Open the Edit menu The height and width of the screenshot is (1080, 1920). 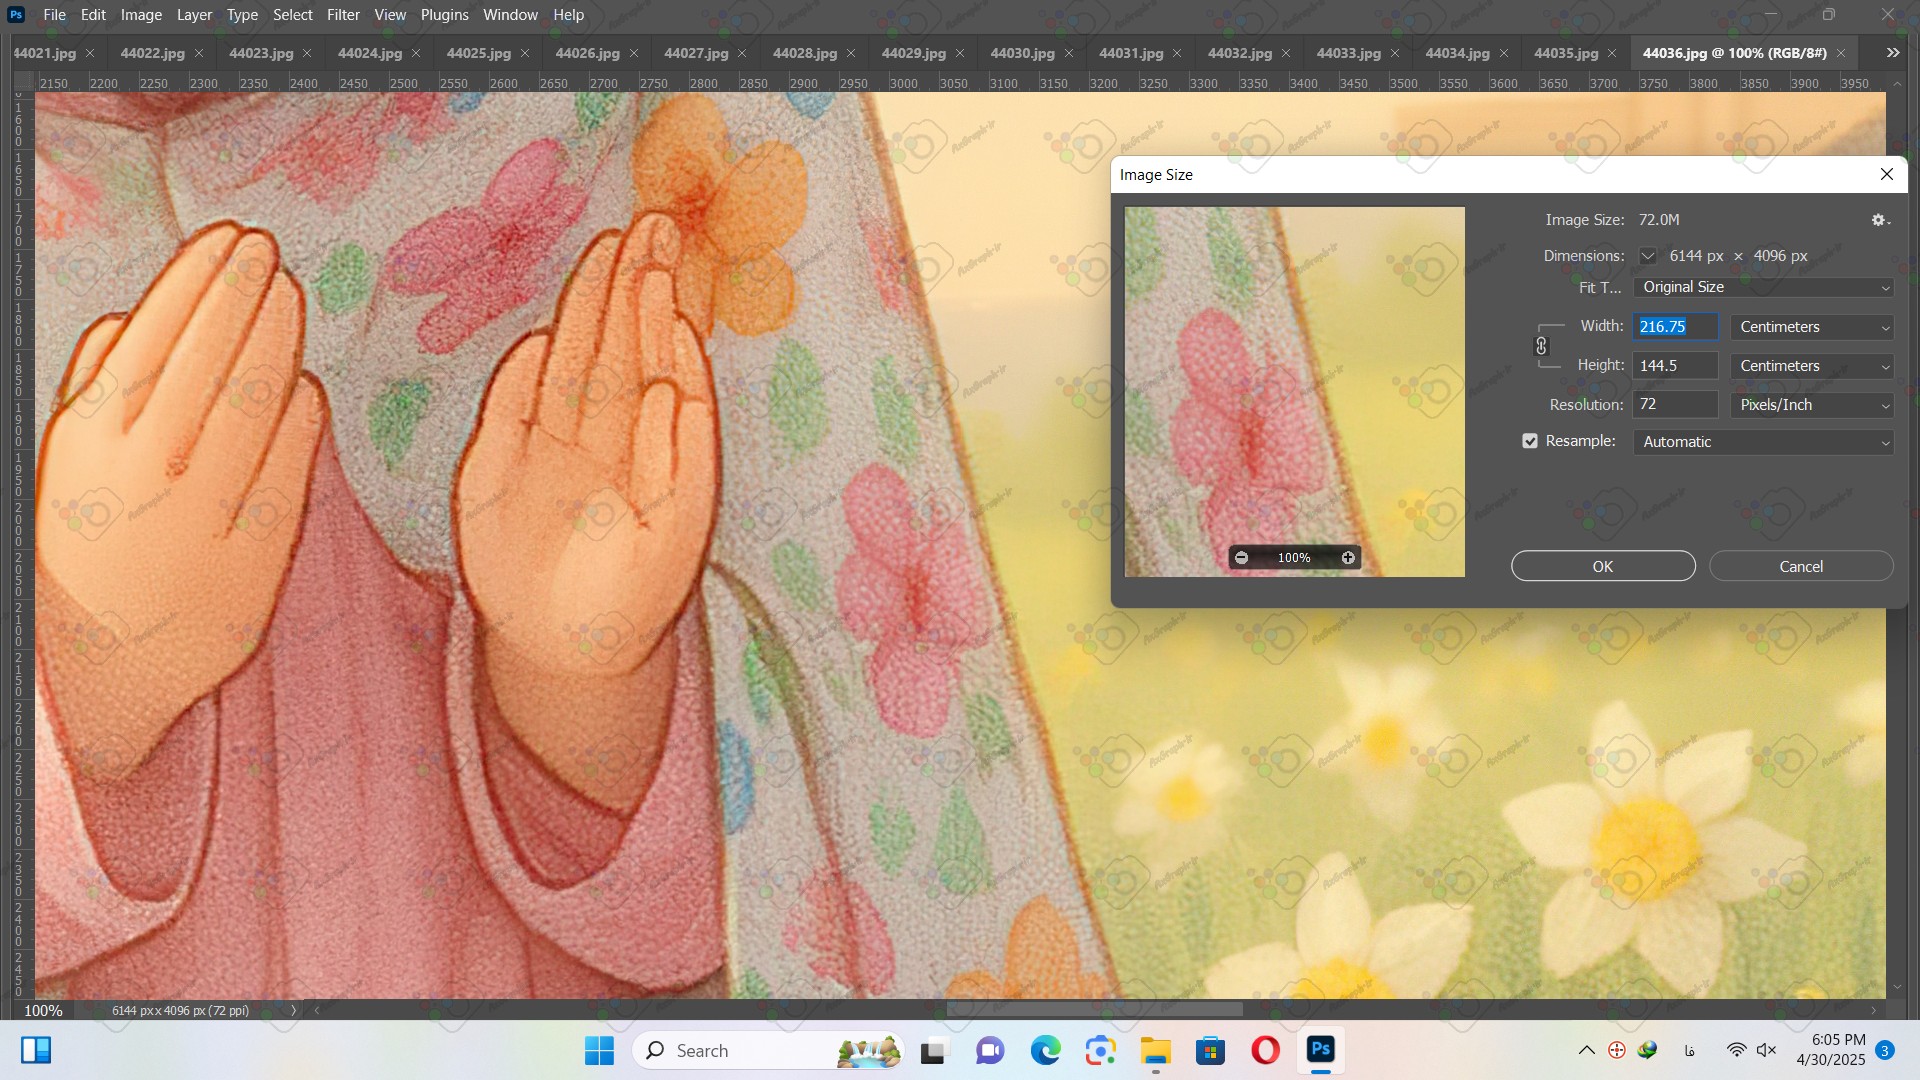(x=93, y=15)
